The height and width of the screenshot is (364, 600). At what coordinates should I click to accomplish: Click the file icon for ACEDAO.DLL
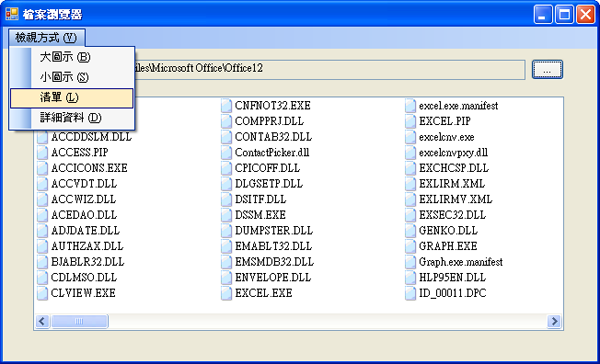click(x=42, y=215)
